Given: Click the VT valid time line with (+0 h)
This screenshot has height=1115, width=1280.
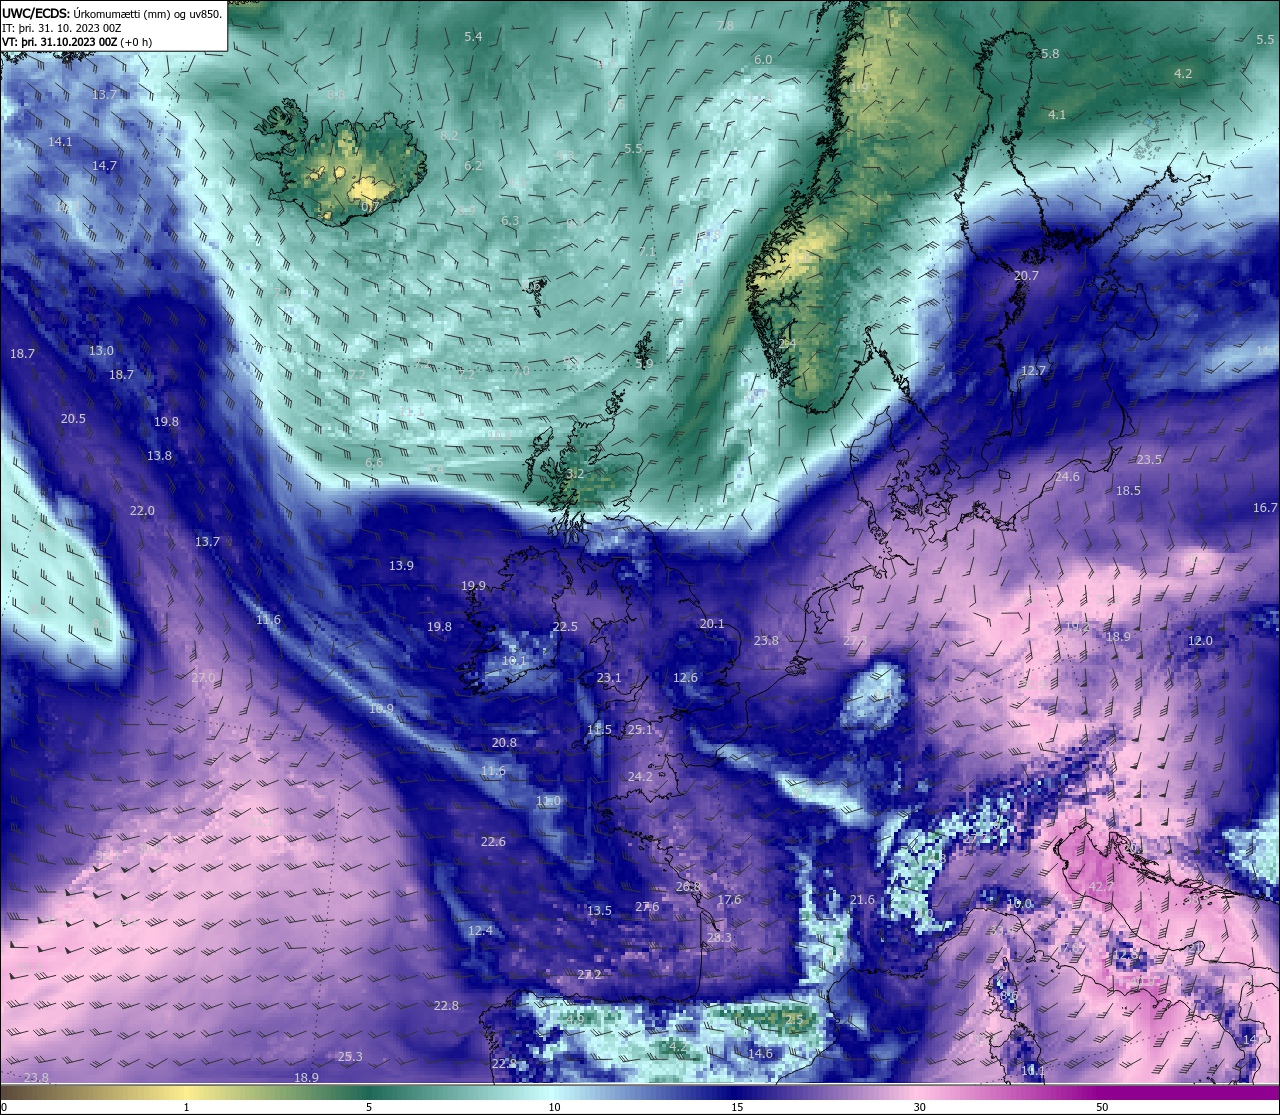Looking at the screenshot, I should point(77,42).
